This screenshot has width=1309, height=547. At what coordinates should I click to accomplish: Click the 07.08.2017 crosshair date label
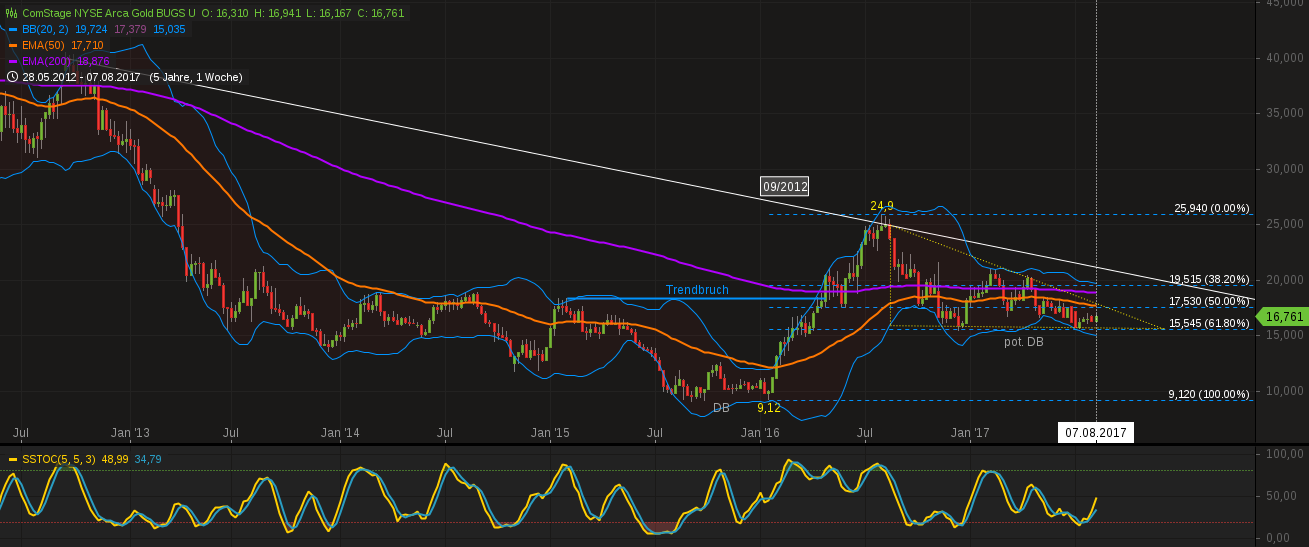pyautogui.click(x=1095, y=433)
